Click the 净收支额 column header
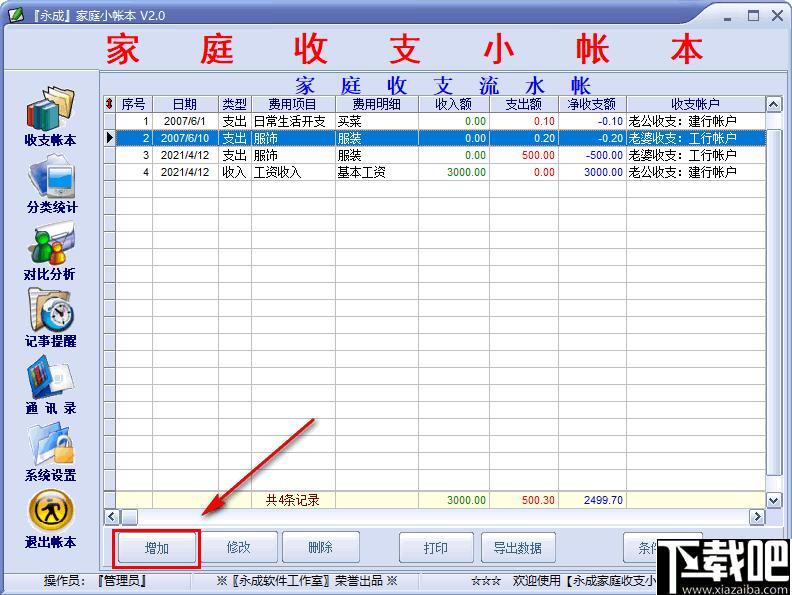Screen dimensions: 792x595 tap(592, 104)
